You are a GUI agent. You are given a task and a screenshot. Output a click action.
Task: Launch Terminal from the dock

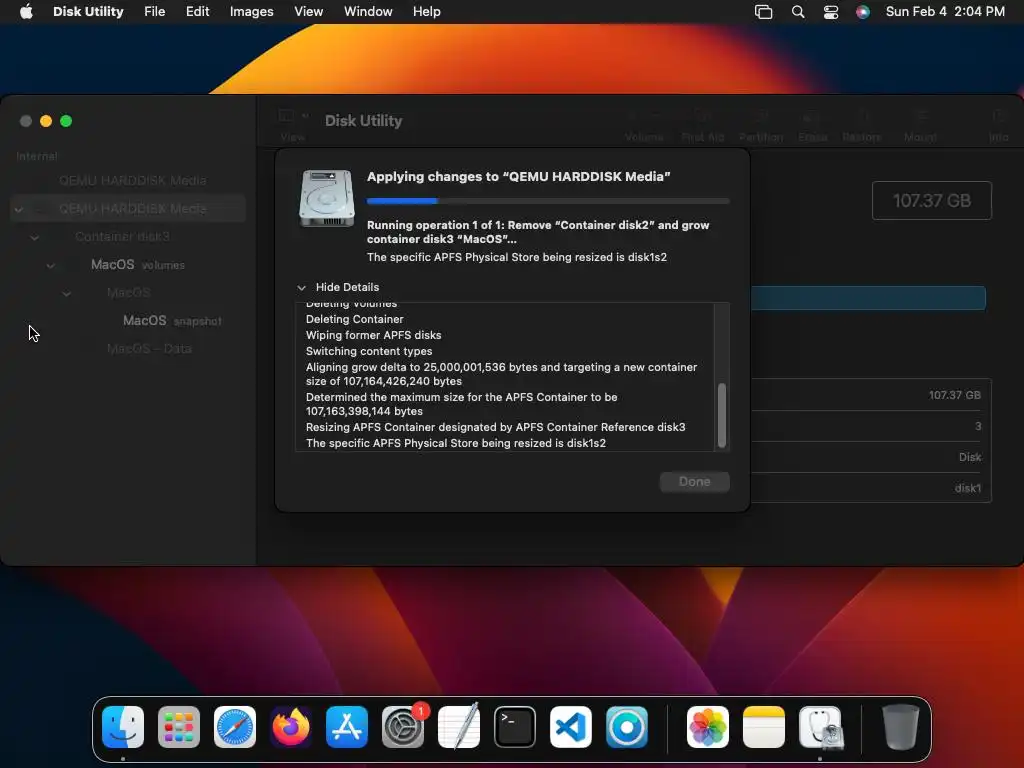[x=515, y=727]
